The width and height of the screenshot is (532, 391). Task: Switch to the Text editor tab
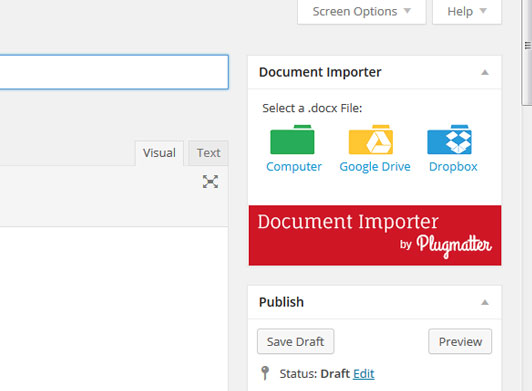[x=208, y=153]
